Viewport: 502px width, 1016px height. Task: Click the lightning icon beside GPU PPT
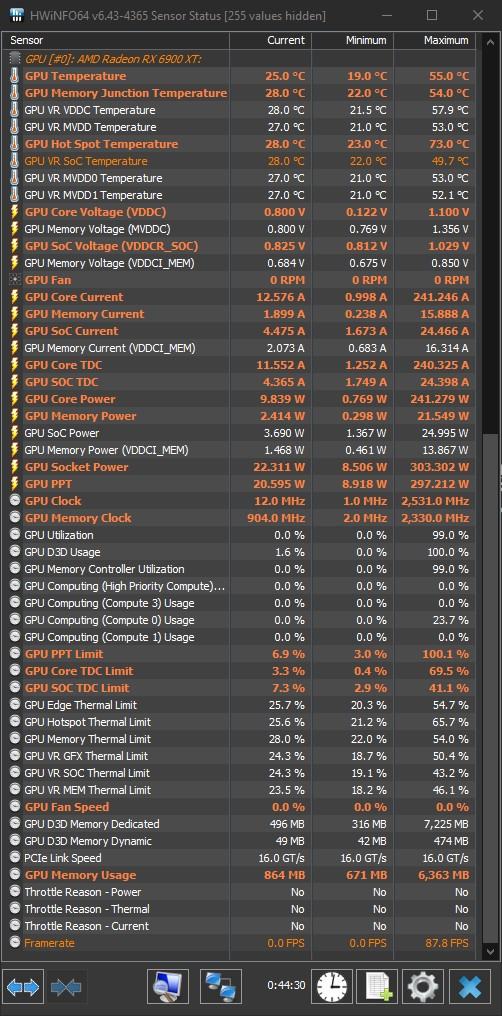coord(15,484)
